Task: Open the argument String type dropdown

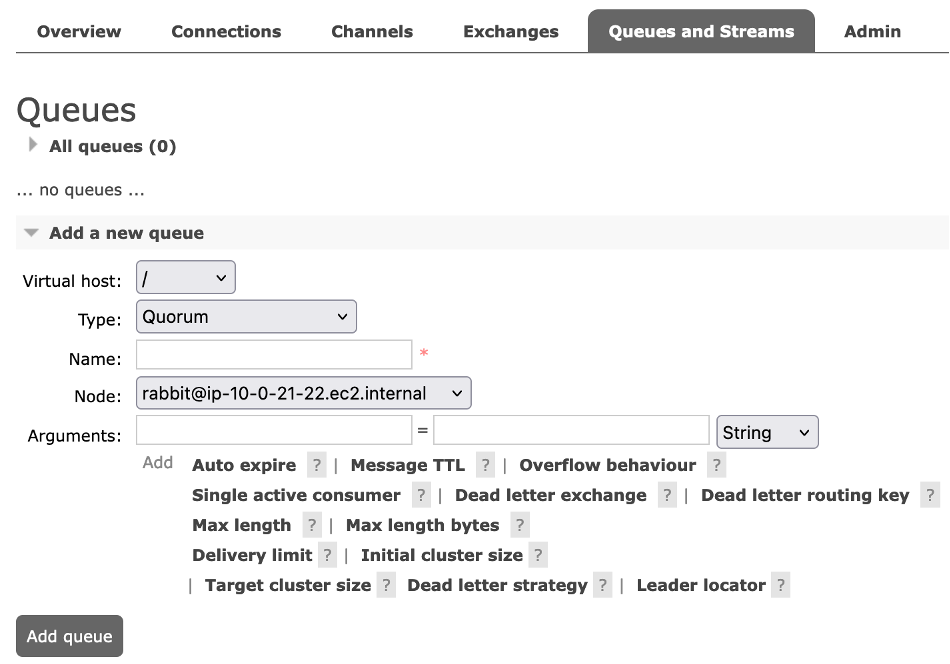Action: point(766,432)
